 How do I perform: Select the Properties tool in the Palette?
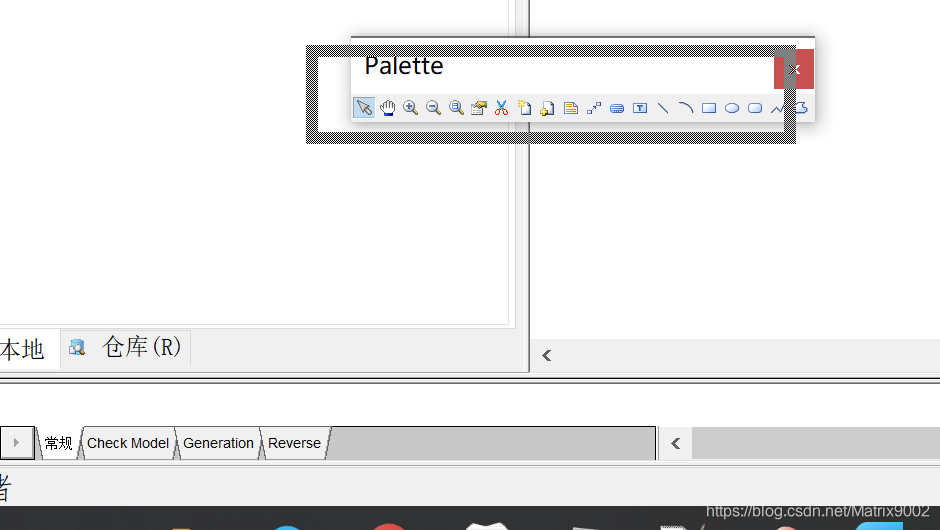478,108
